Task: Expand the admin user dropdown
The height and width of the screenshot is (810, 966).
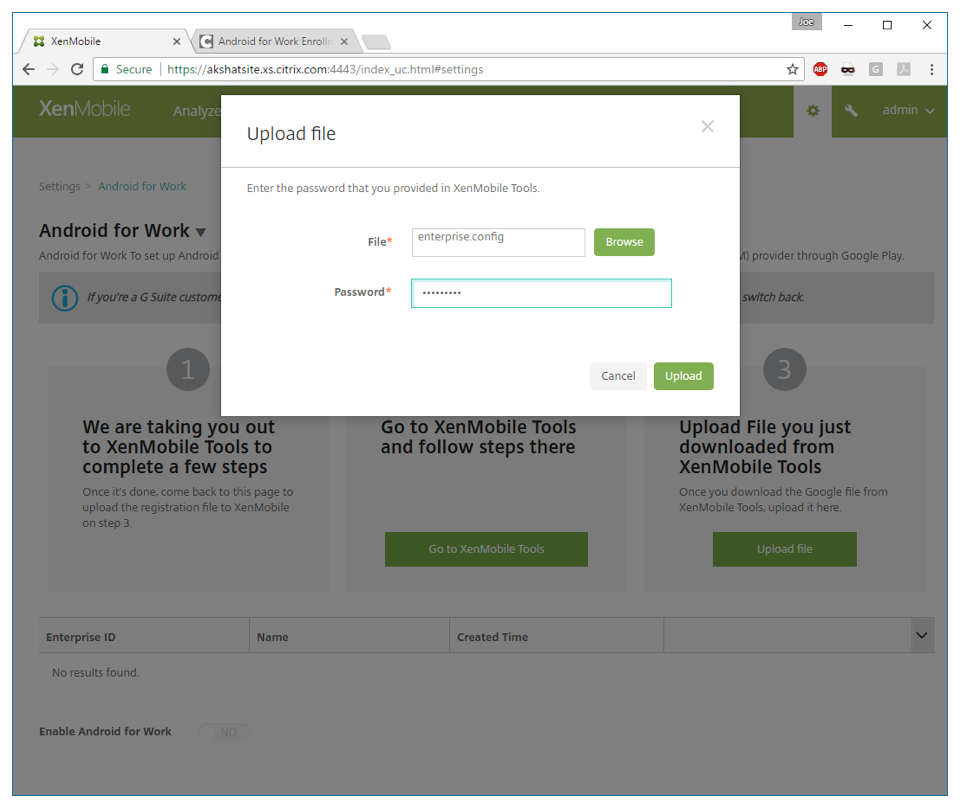Action: (908, 111)
